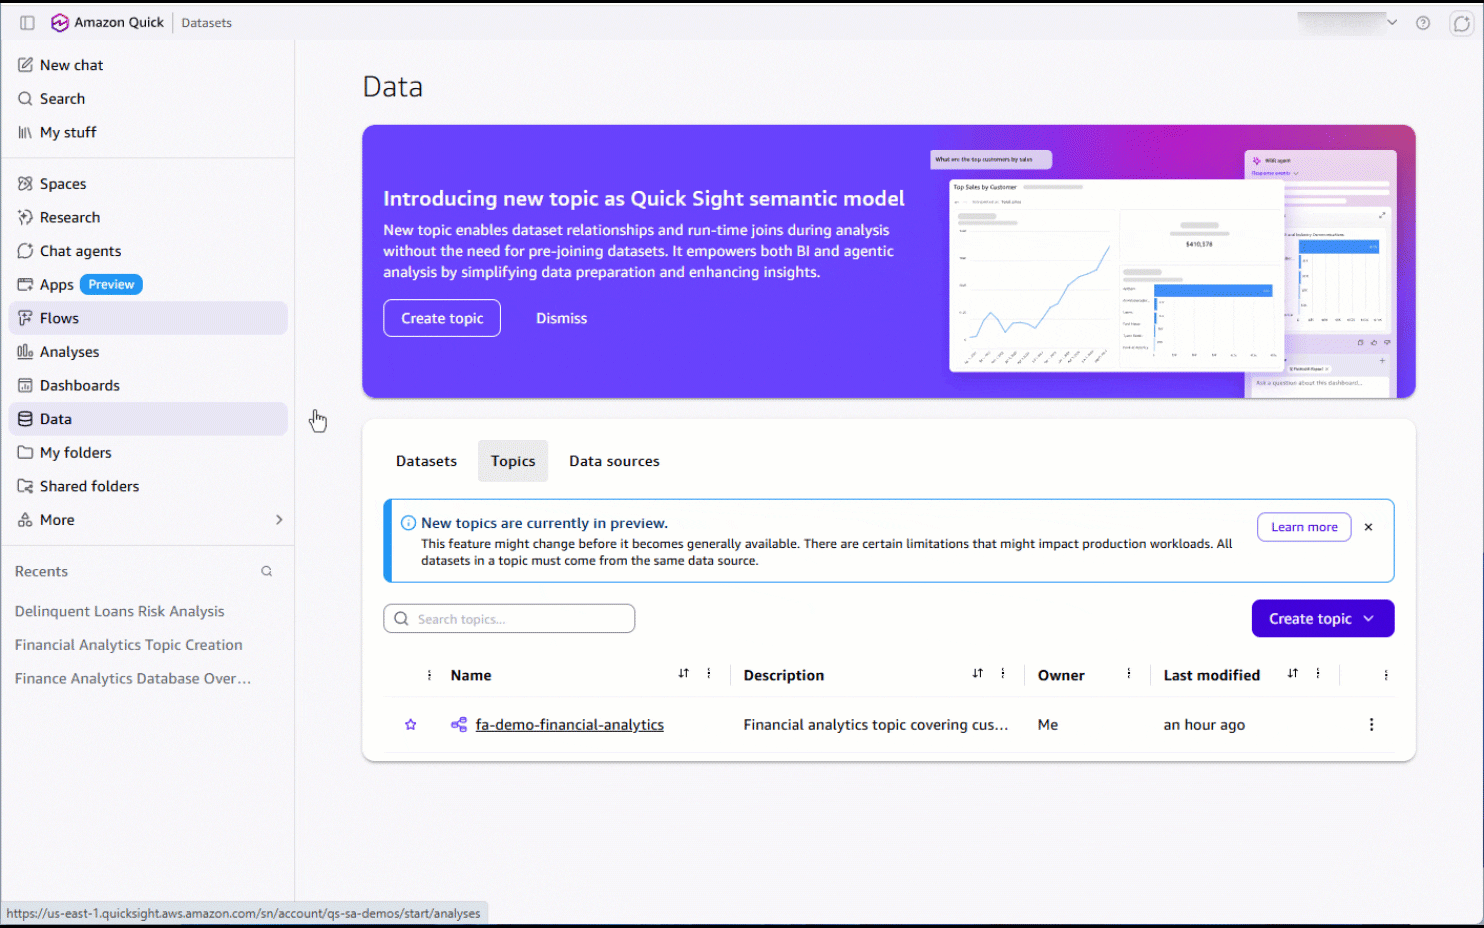Screen dimensions: 1484x928
Task: Open Owner column options menu
Action: (x=1129, y=674)
